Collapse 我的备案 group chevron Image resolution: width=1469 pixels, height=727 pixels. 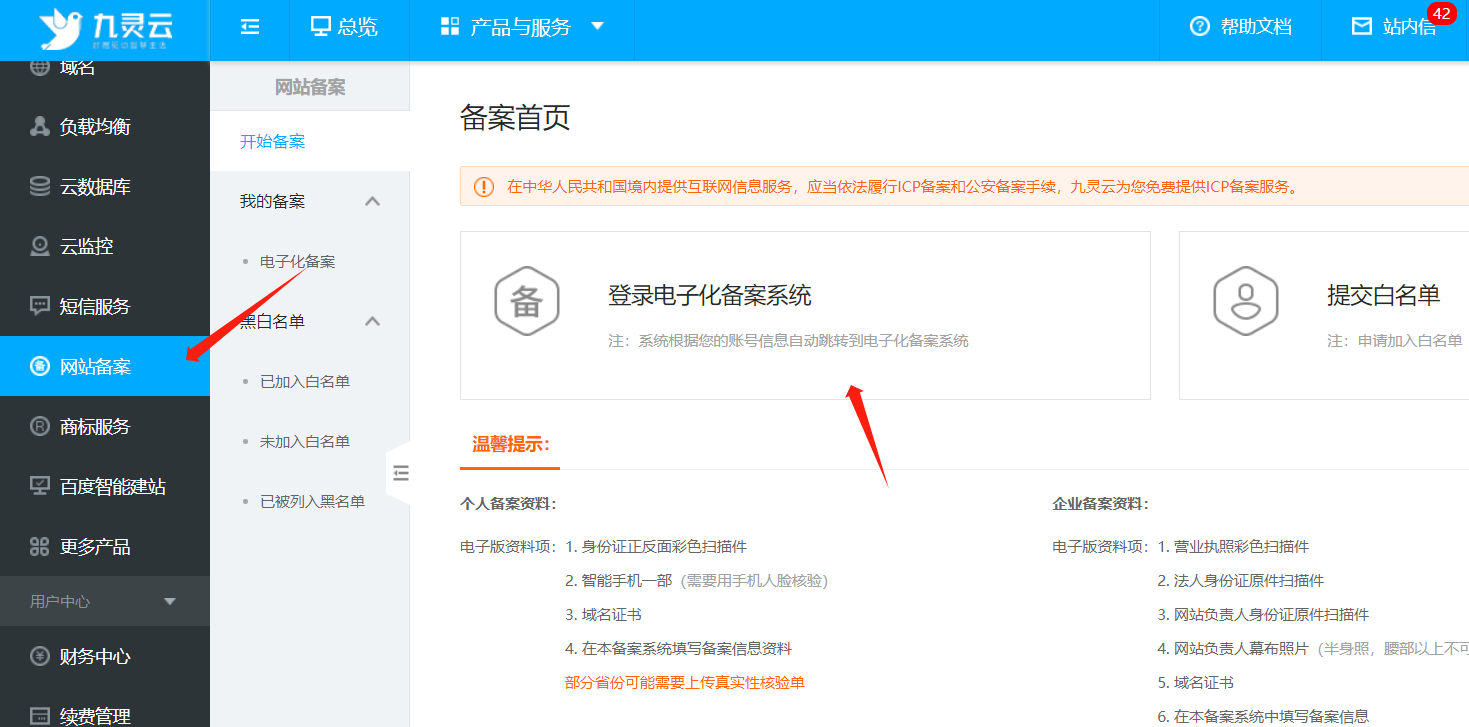click(373, 201)
